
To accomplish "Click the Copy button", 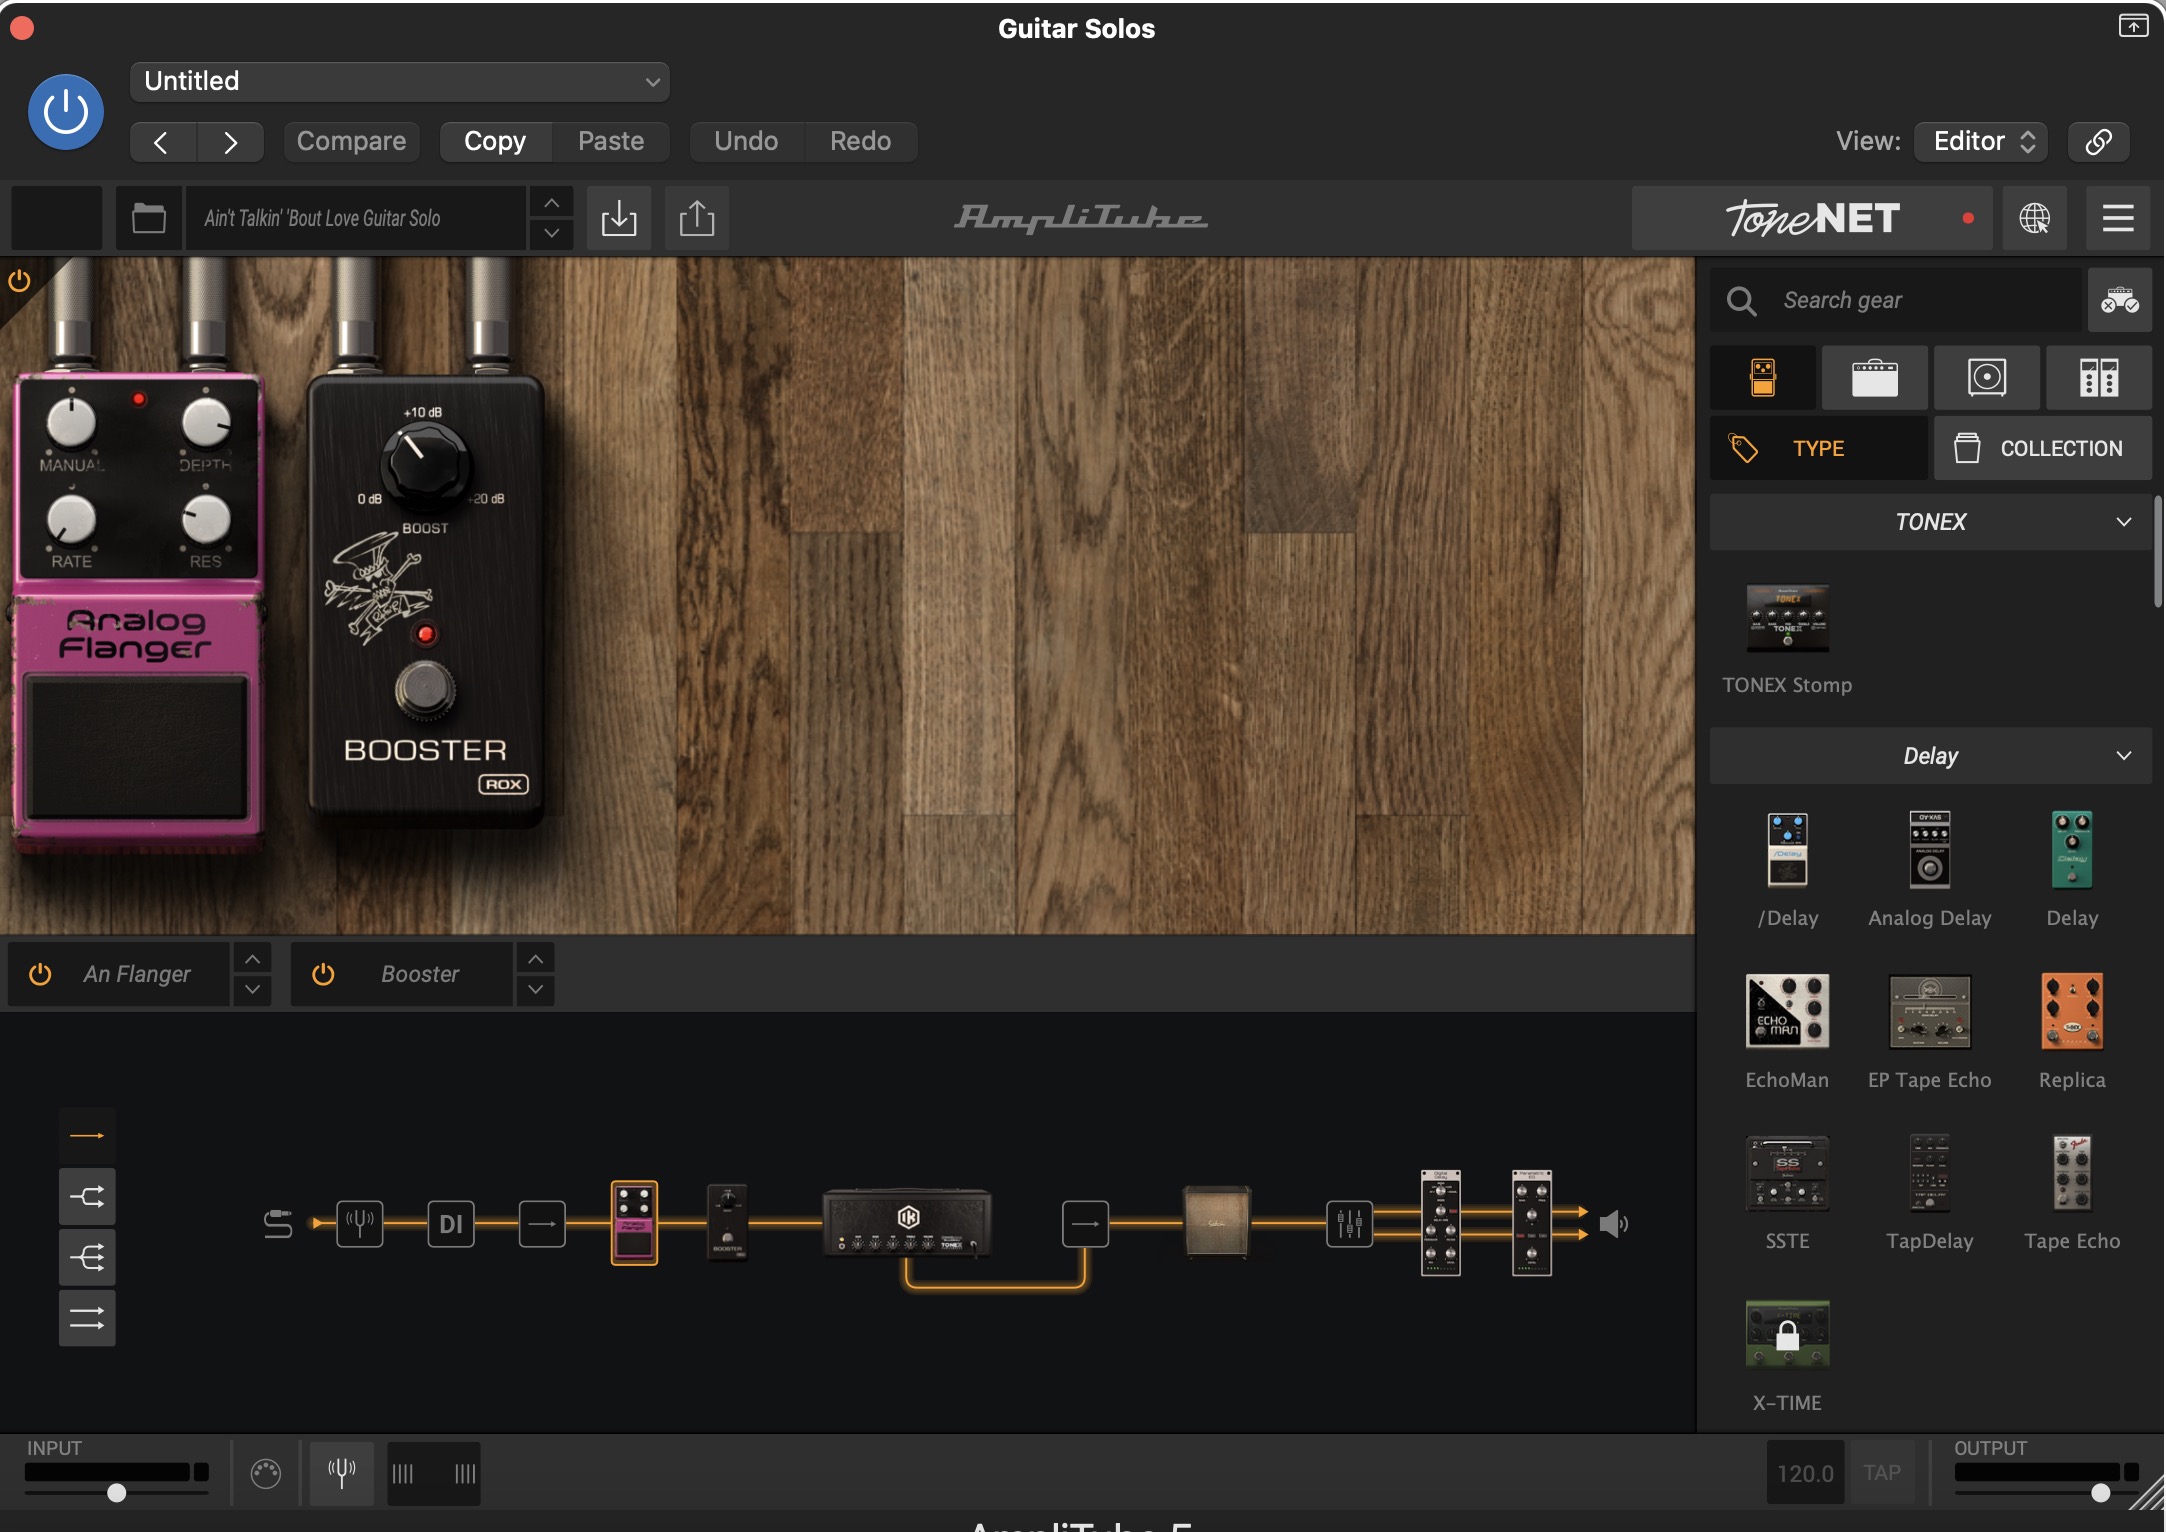I will click(x=495, y=141).
